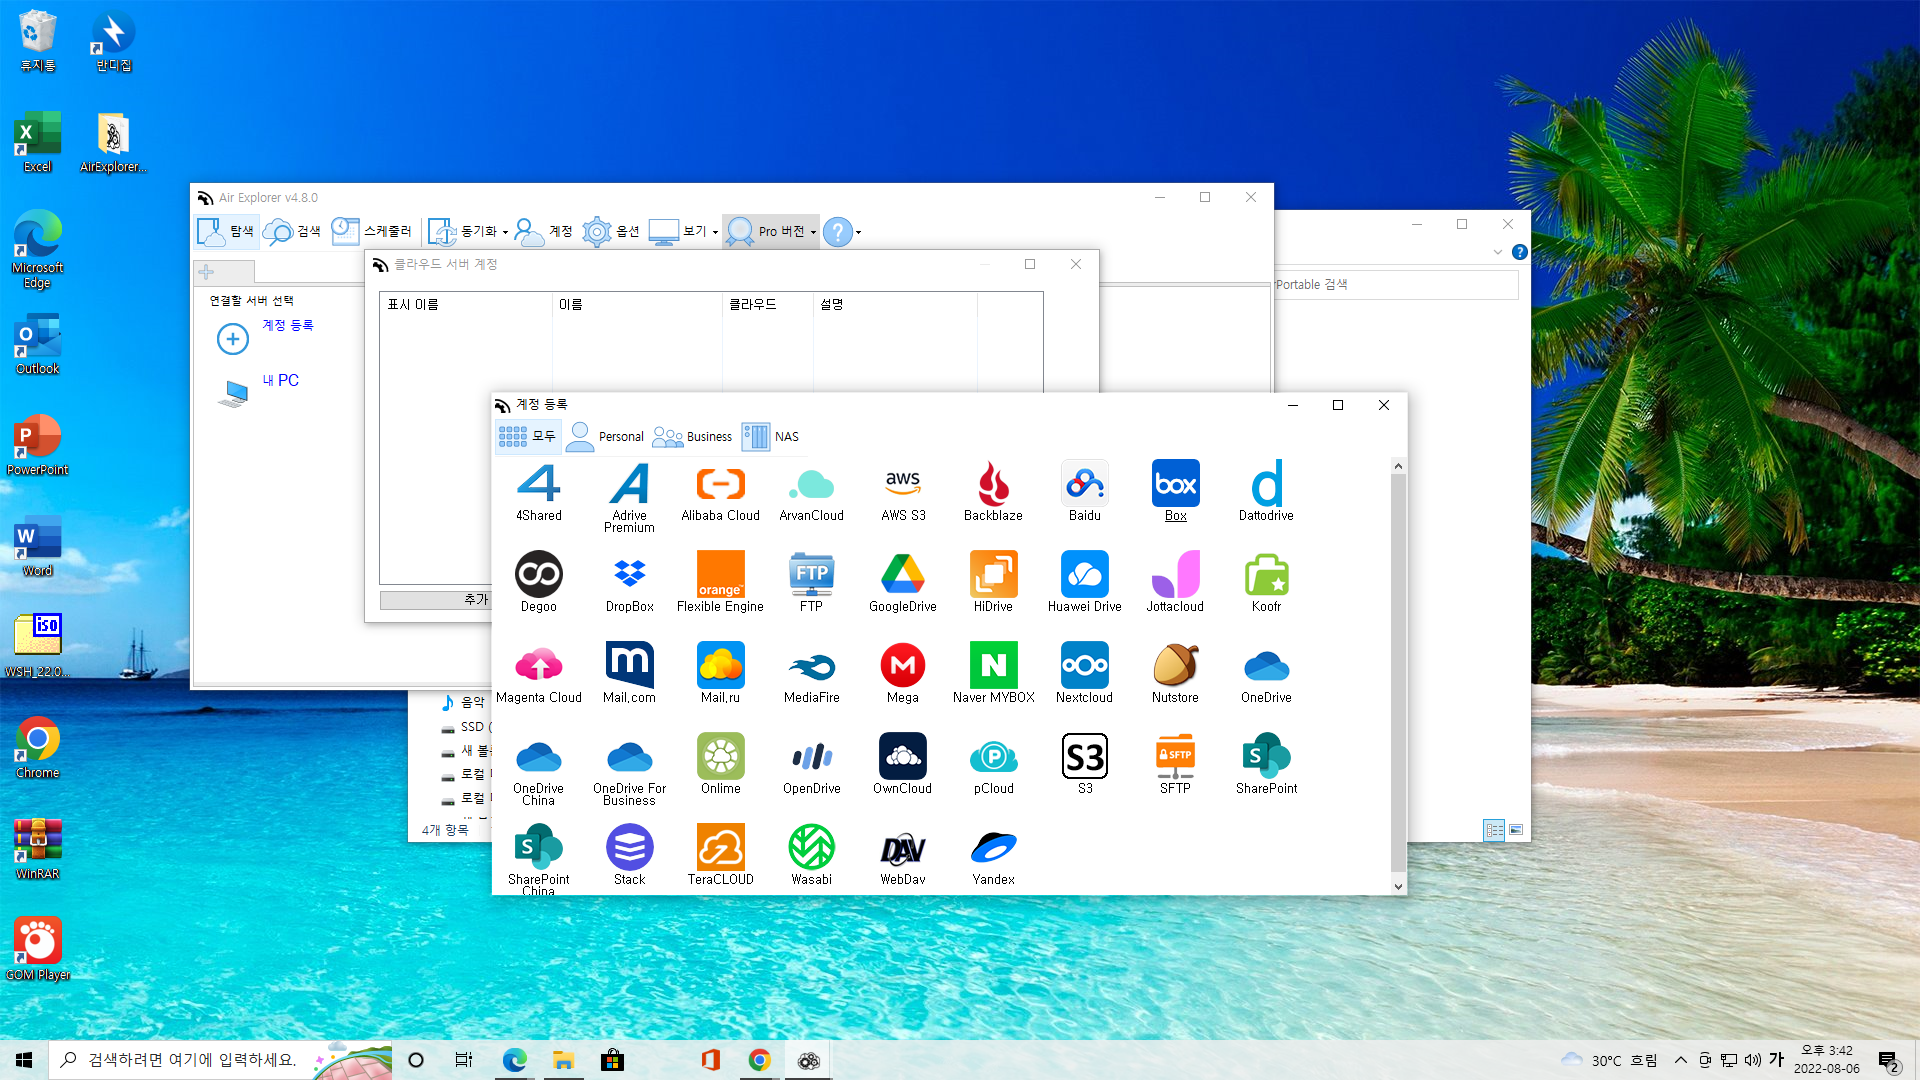Choose Adrive Premium provider

629,497
